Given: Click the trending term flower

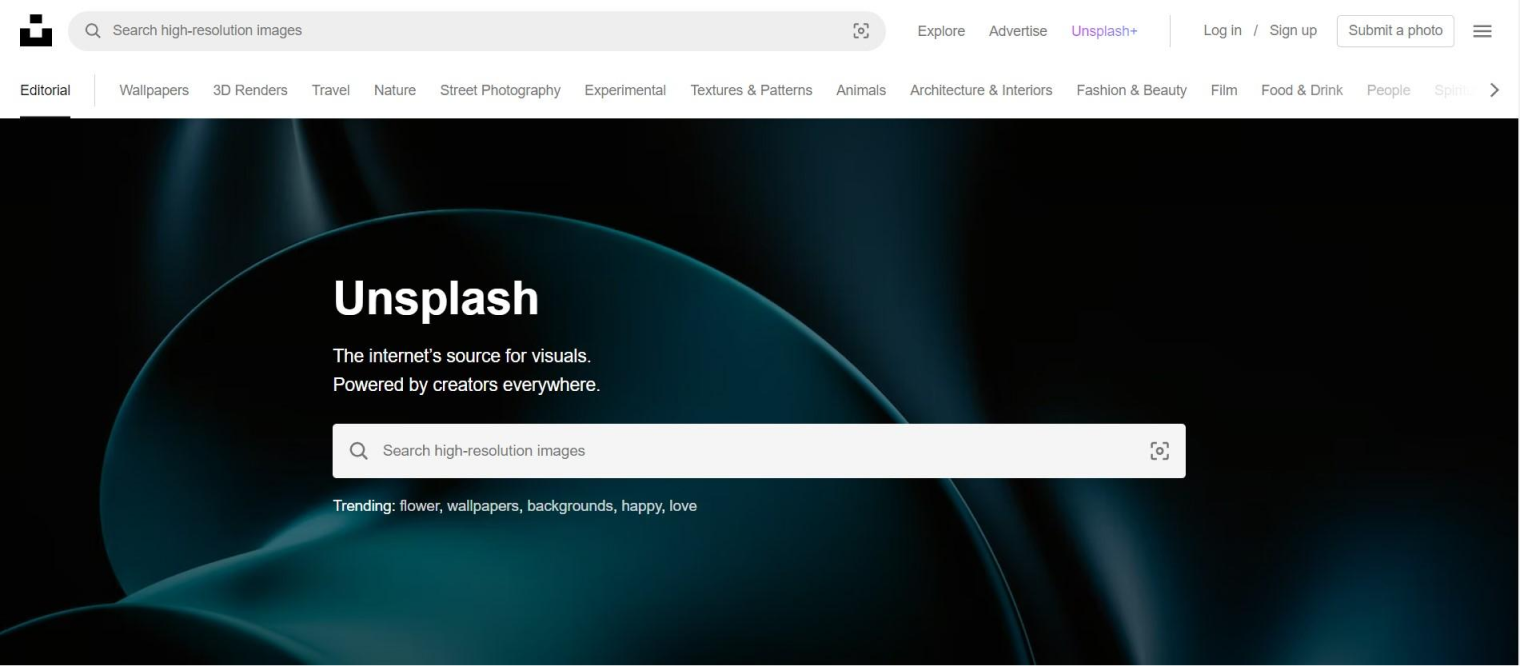Looking at the screenshot, I should [419, 506].
